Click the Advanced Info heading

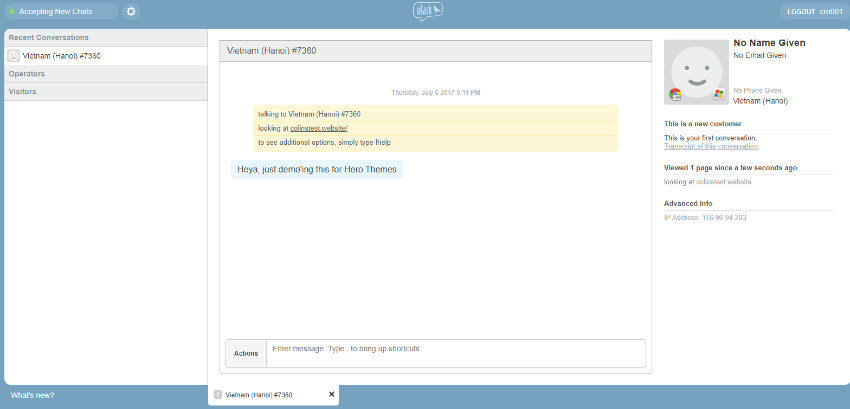(688, 203)
